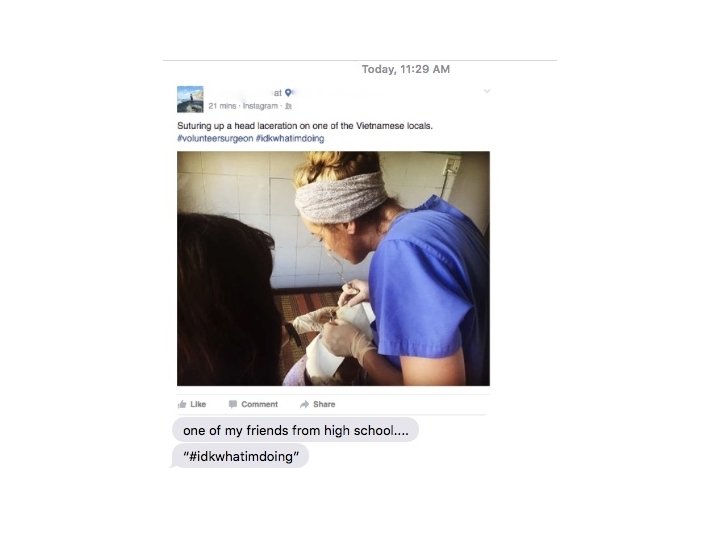Click the Comment text label
This screenshot has width=720, height=540.
(x=259, y=404)
